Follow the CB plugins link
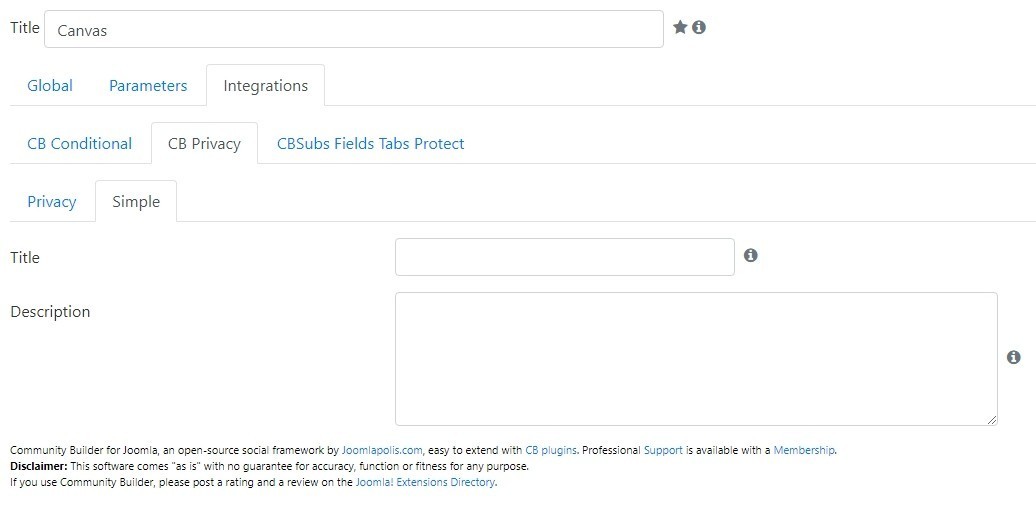The width and height of the screenshot is (1036, 516). [551, 451]
